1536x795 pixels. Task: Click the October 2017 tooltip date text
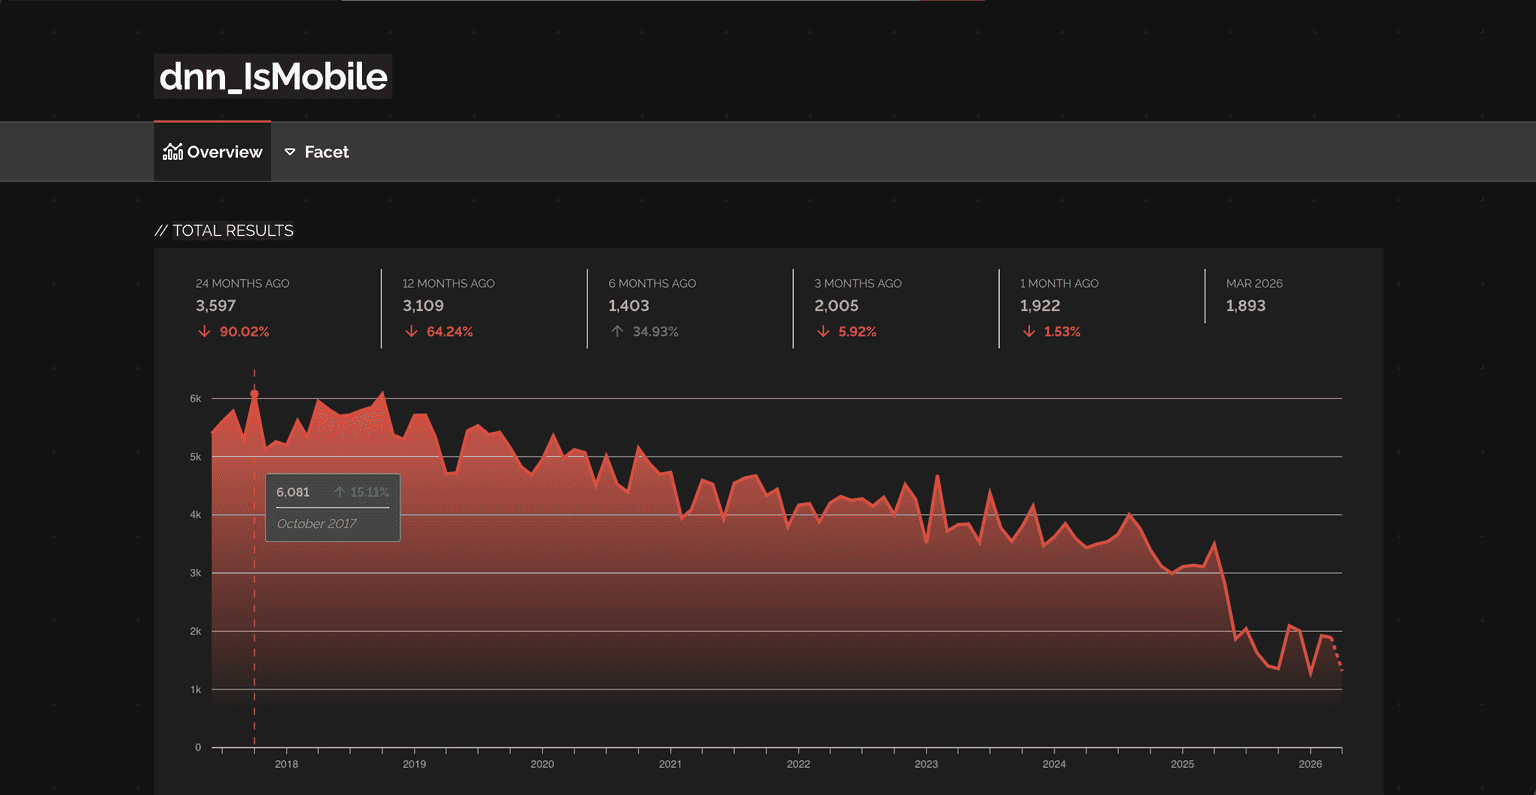[x=316, y=524]
